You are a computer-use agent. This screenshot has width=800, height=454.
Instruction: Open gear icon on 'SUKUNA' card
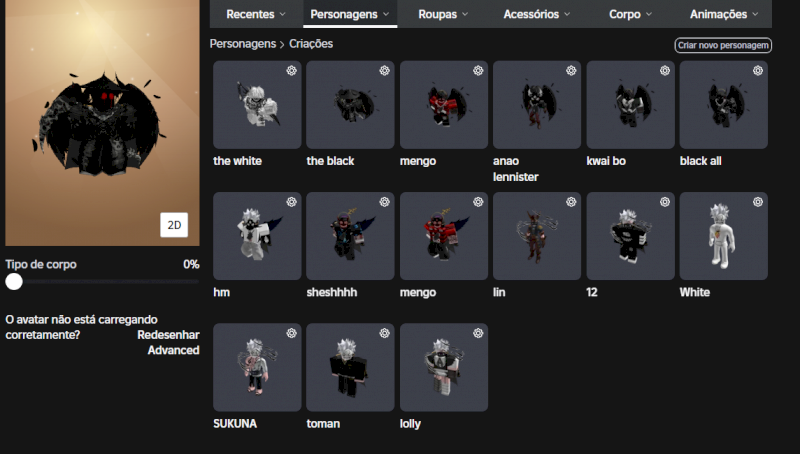[291, 333]
